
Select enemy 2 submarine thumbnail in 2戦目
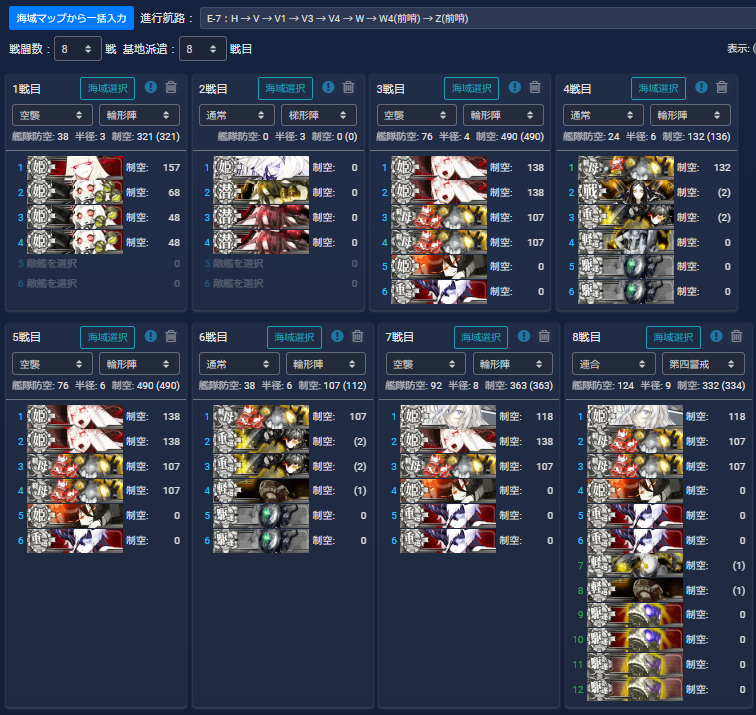(261, 192)
